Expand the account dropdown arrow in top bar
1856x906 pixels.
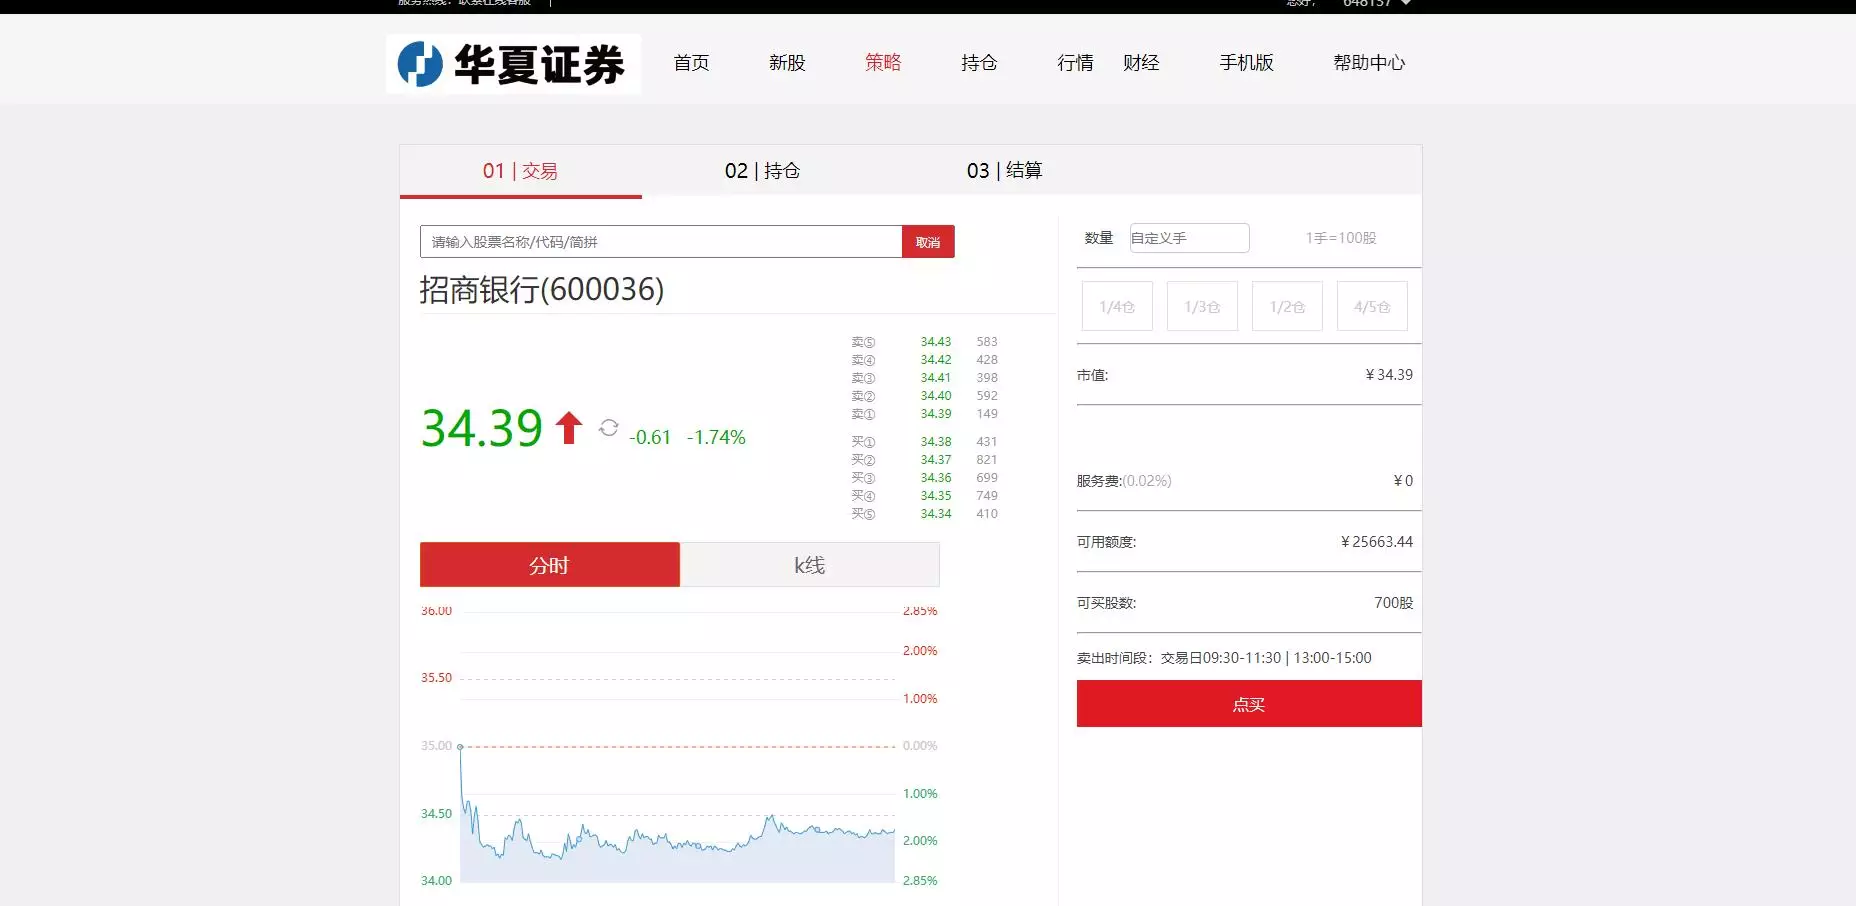(x=1405, y=3)
